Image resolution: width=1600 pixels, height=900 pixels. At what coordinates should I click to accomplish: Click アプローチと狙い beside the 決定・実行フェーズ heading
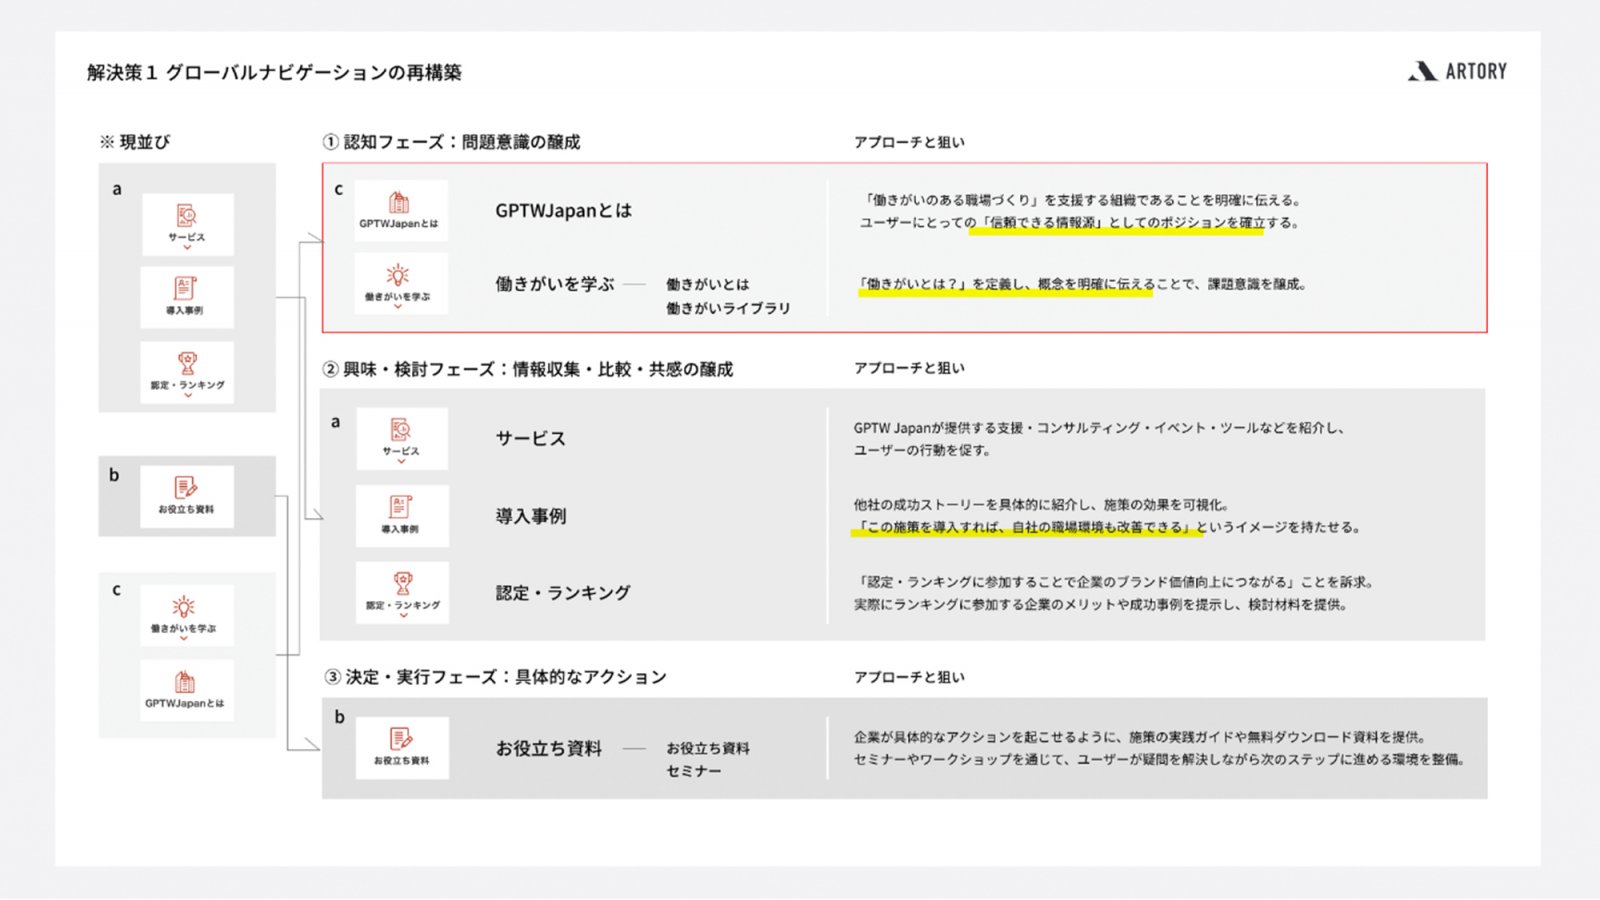909,677
